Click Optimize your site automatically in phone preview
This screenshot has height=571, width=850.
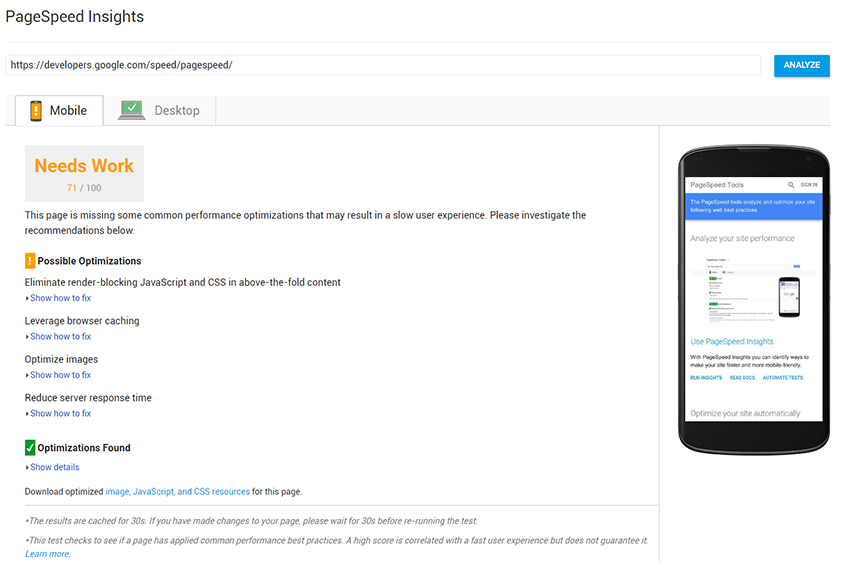(x=745, y=413)
